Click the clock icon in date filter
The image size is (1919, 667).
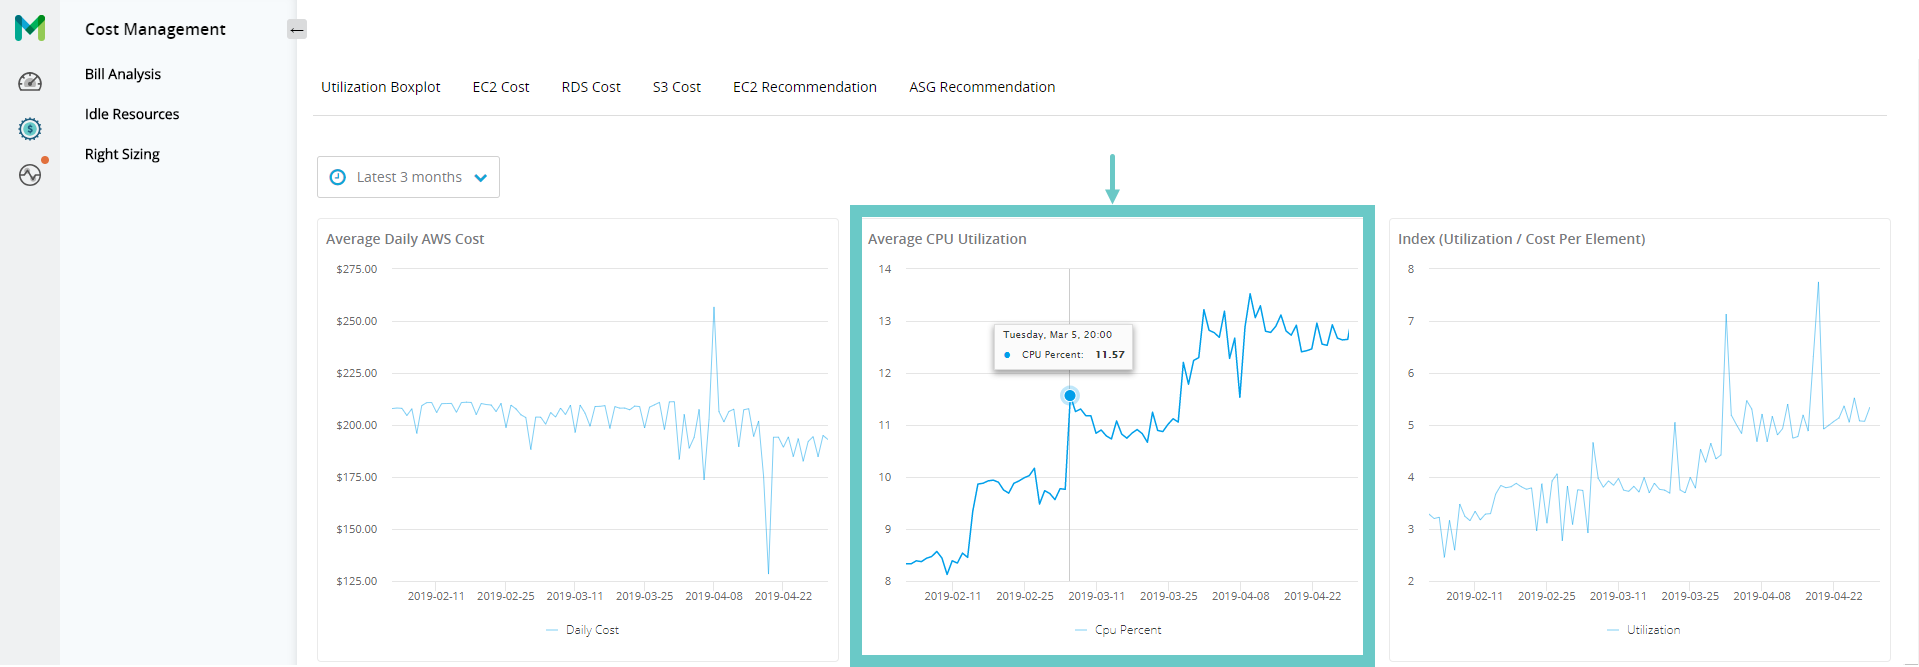[x=338, y=177]
